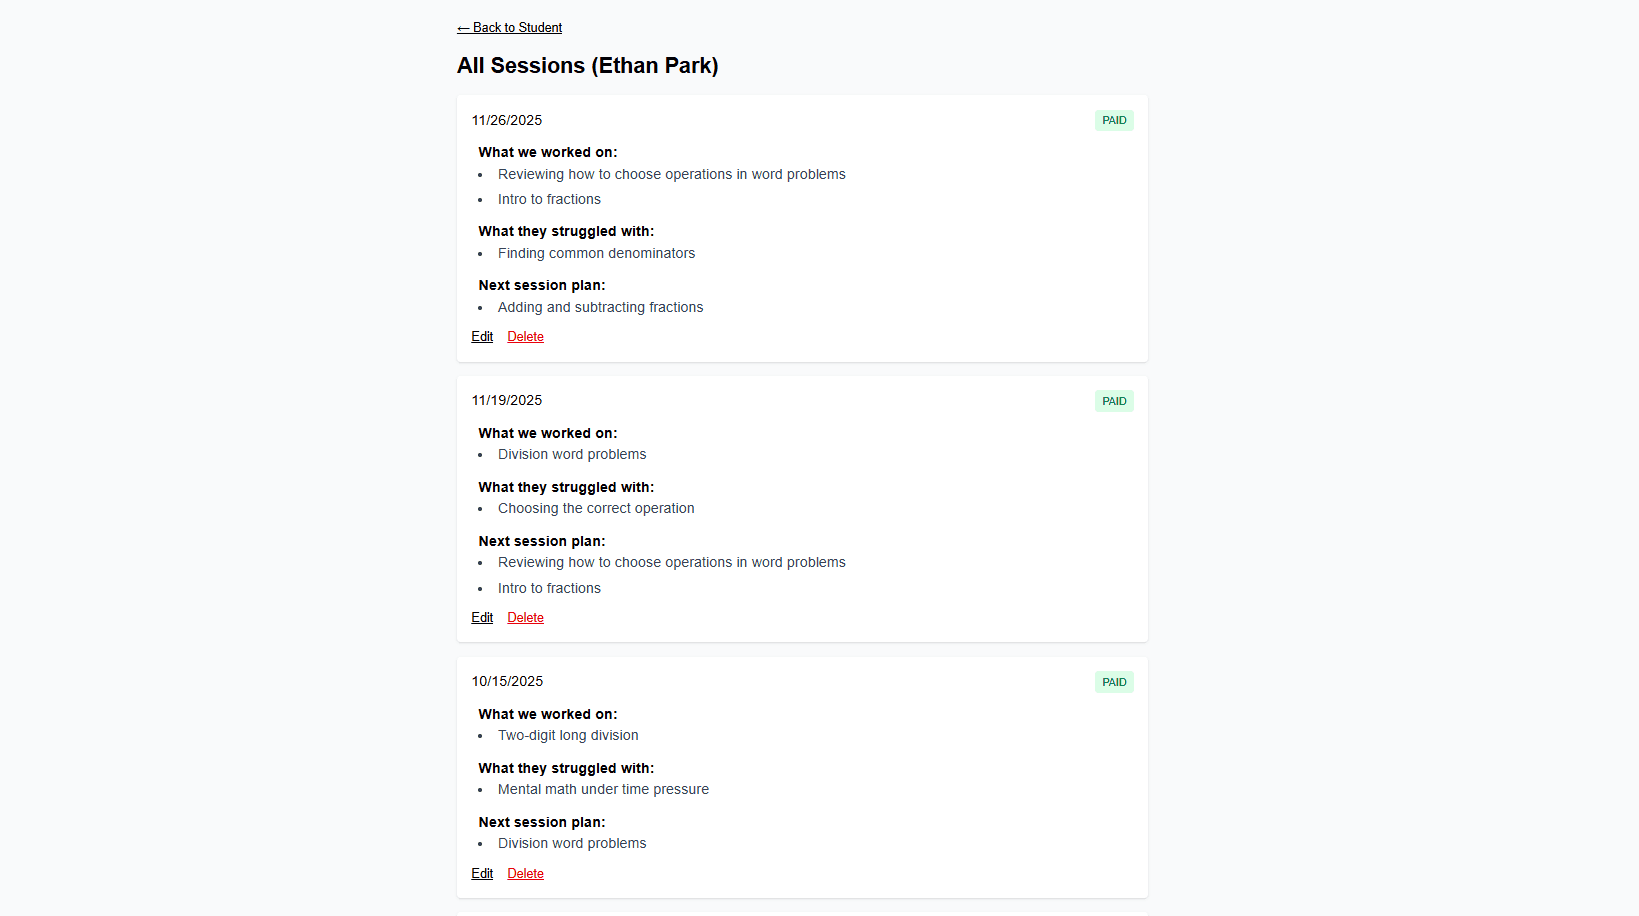Delete the 11/19/2025 session
1639x916 pixels.
click(x=525, y=618)
